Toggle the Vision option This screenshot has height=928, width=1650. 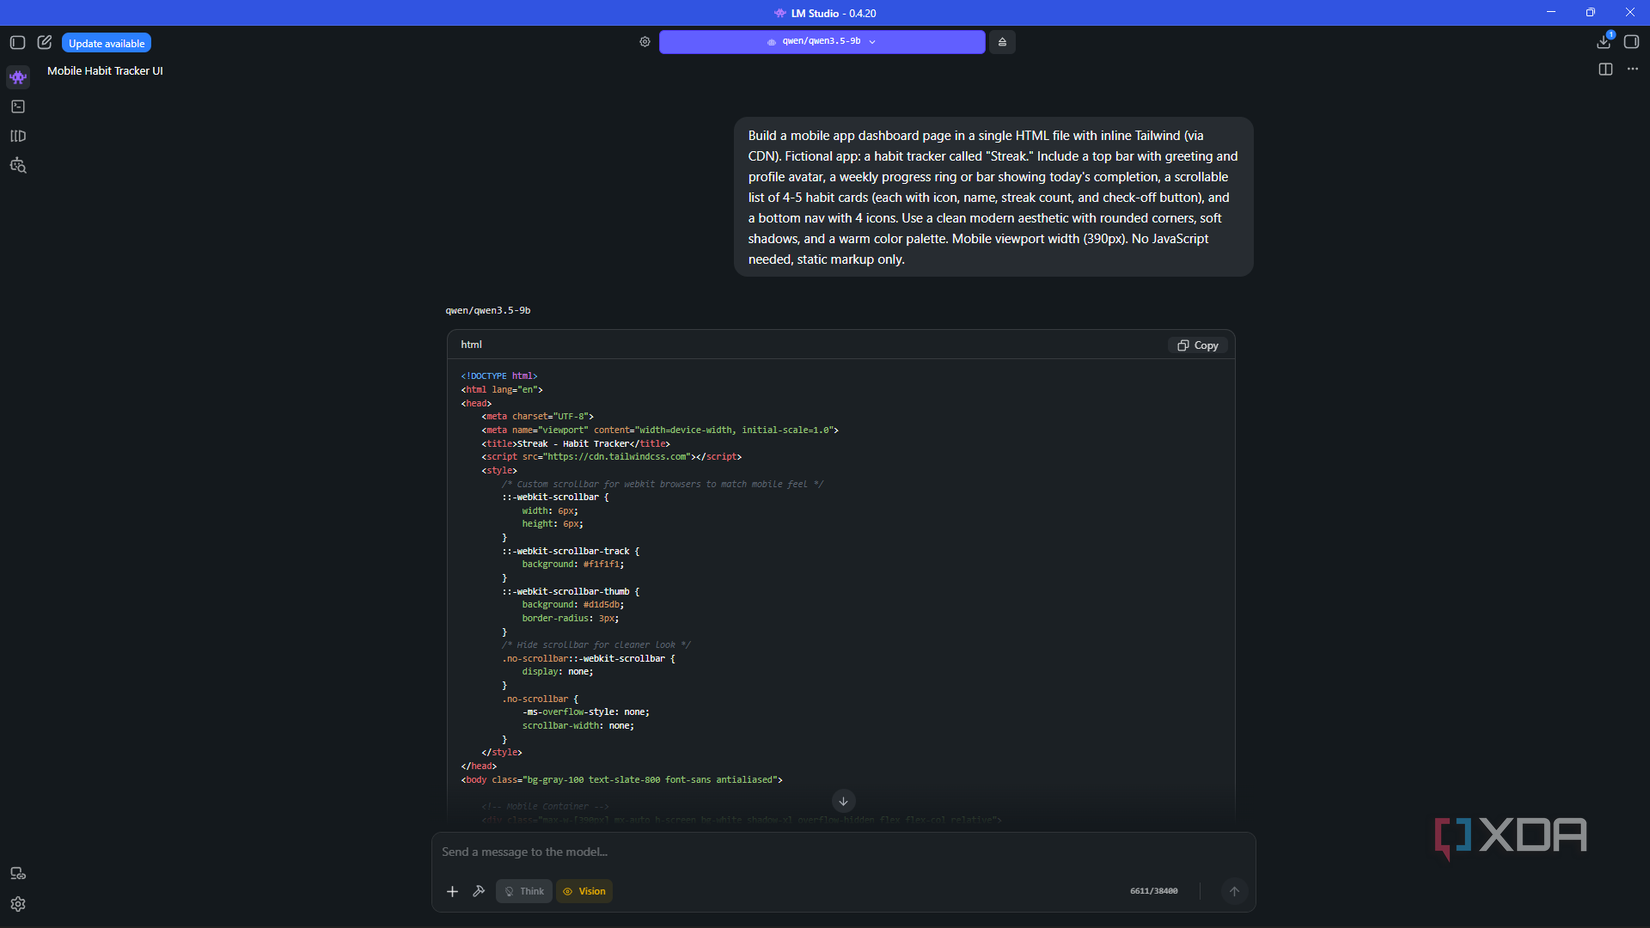pos(584,891)
